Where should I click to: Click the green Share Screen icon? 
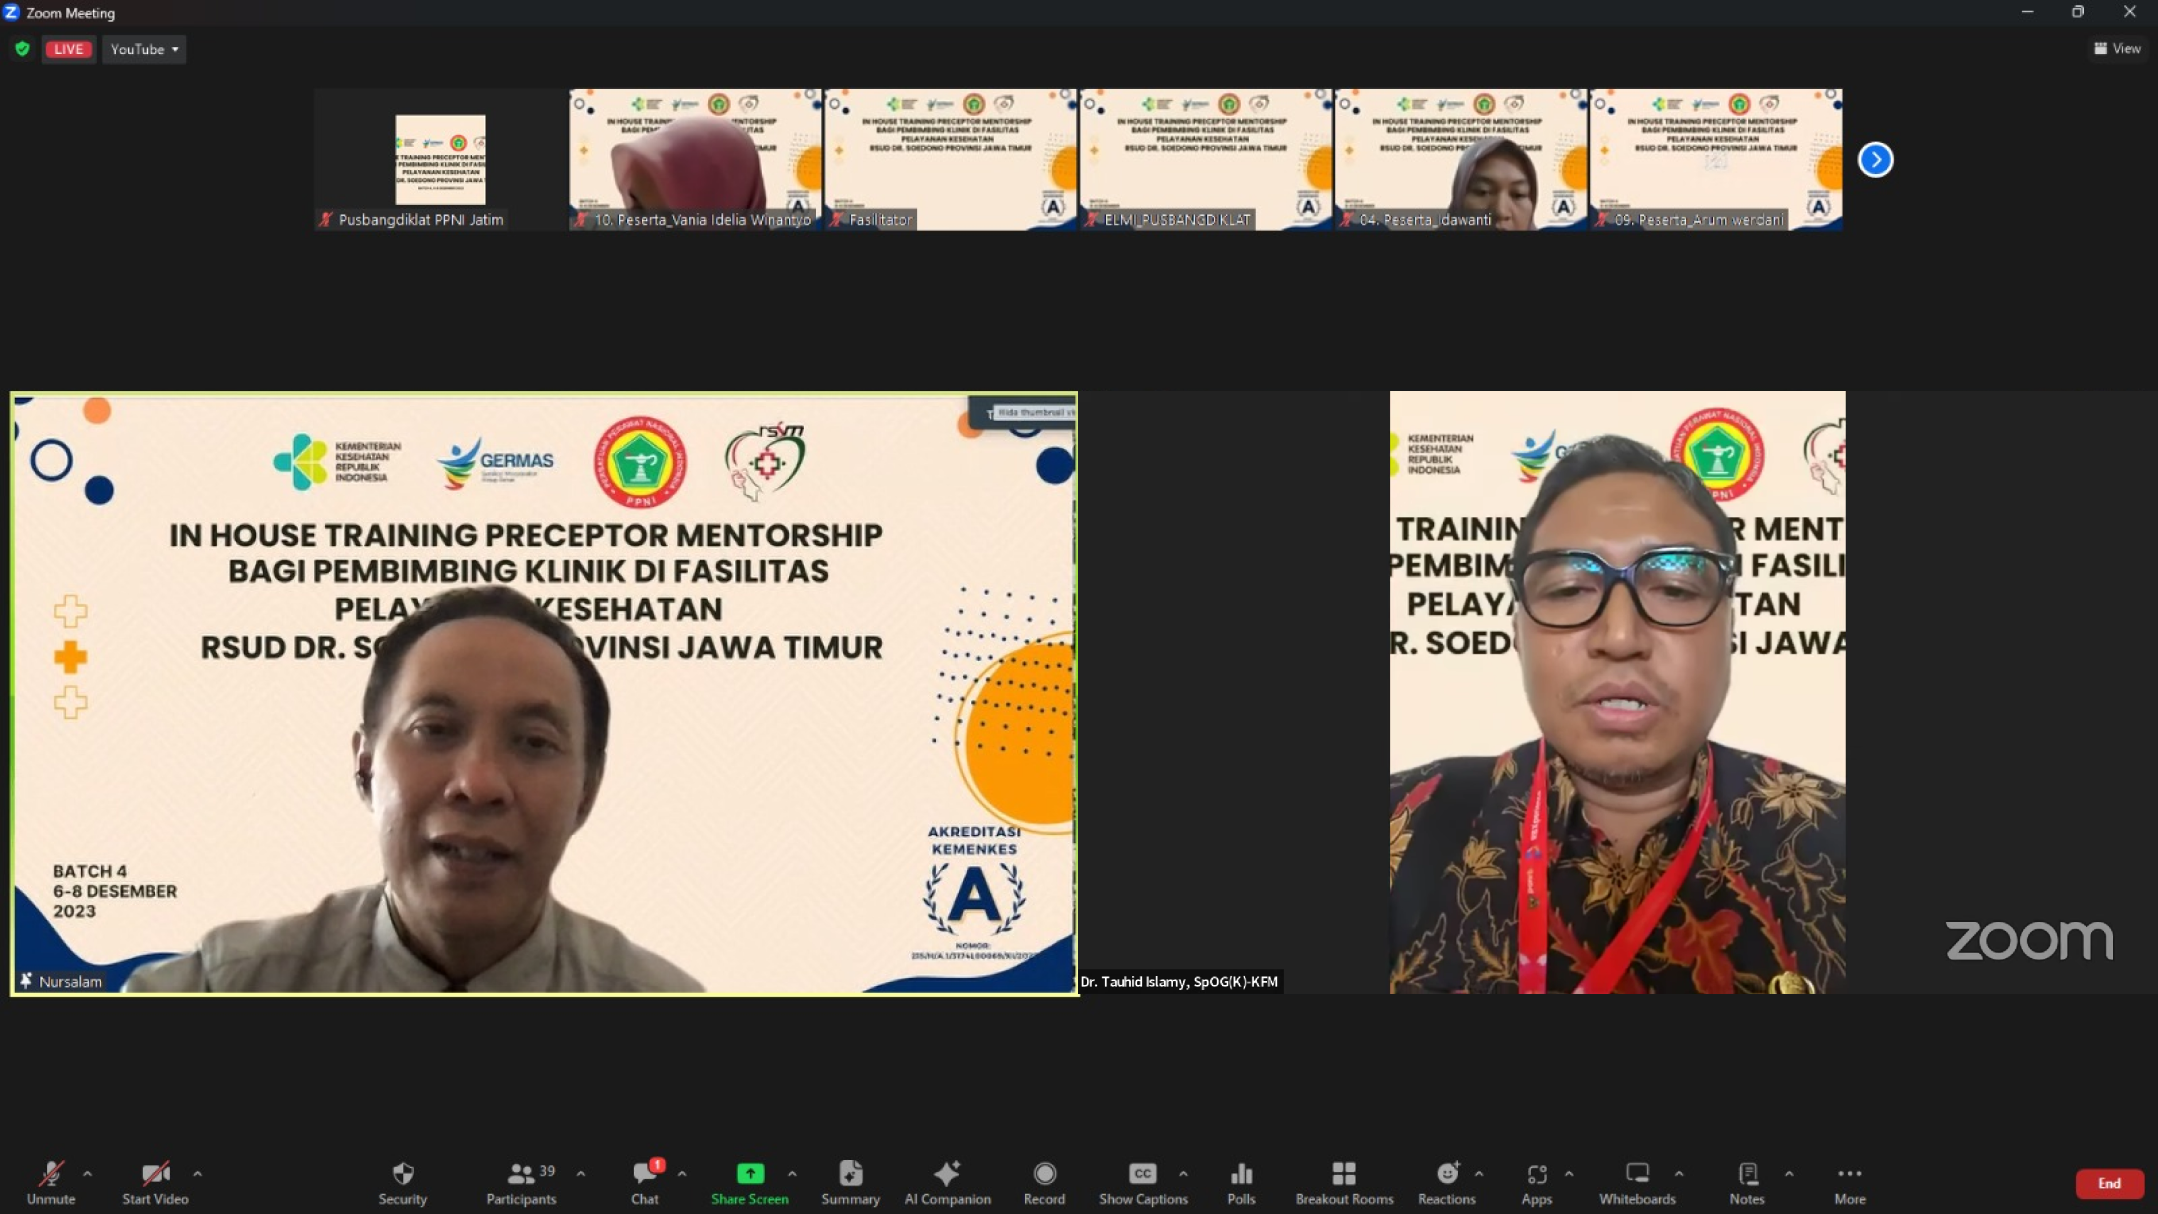pyautogui.click(x=749, y=1173)
